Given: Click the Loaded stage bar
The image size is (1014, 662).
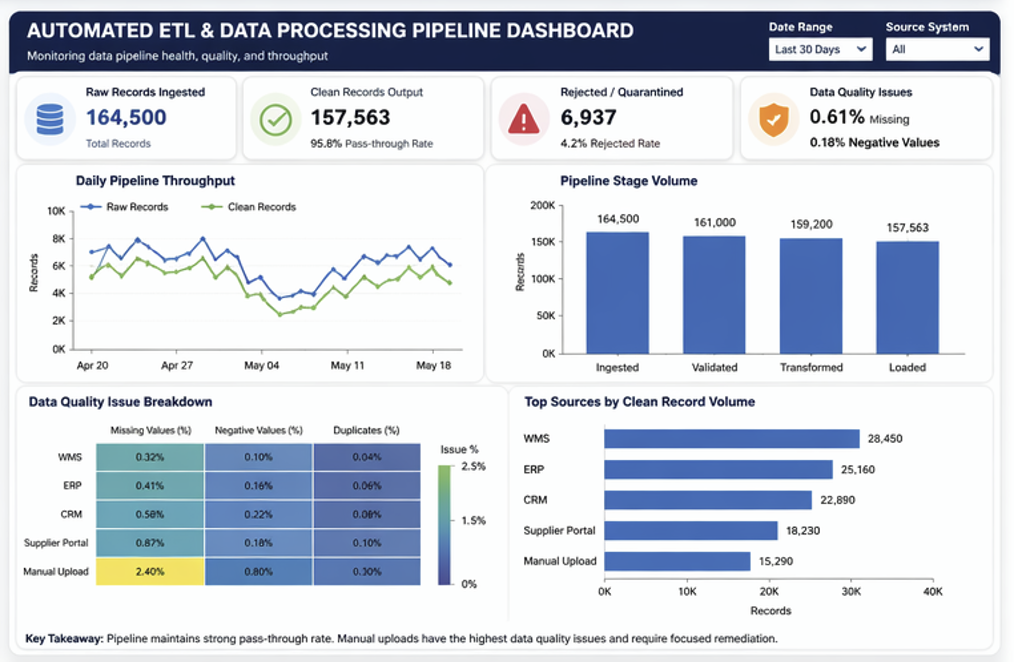Looking at the screenshot, I should tap(907, 297).
